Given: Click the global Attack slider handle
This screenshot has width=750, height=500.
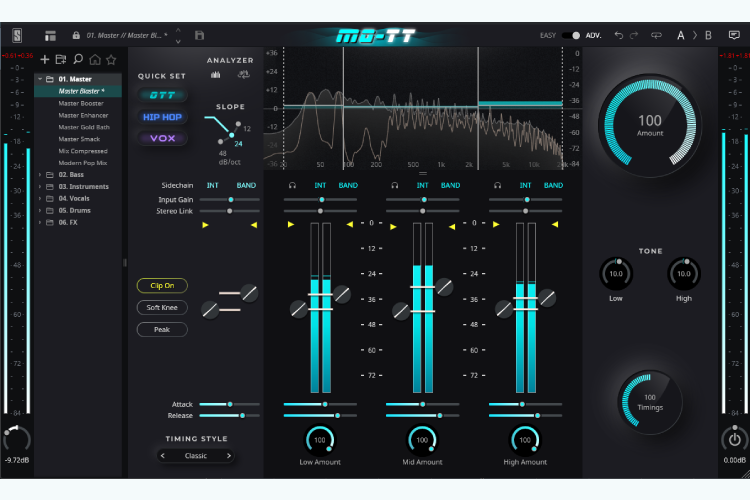Looking at the screenshot, I should pos(230,404).
